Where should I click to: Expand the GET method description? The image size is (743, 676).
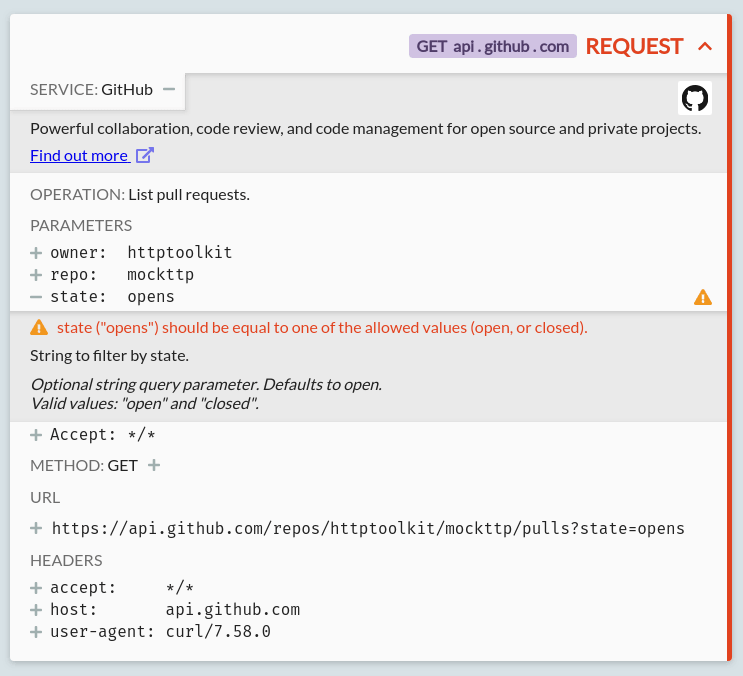tap(154, 465)
